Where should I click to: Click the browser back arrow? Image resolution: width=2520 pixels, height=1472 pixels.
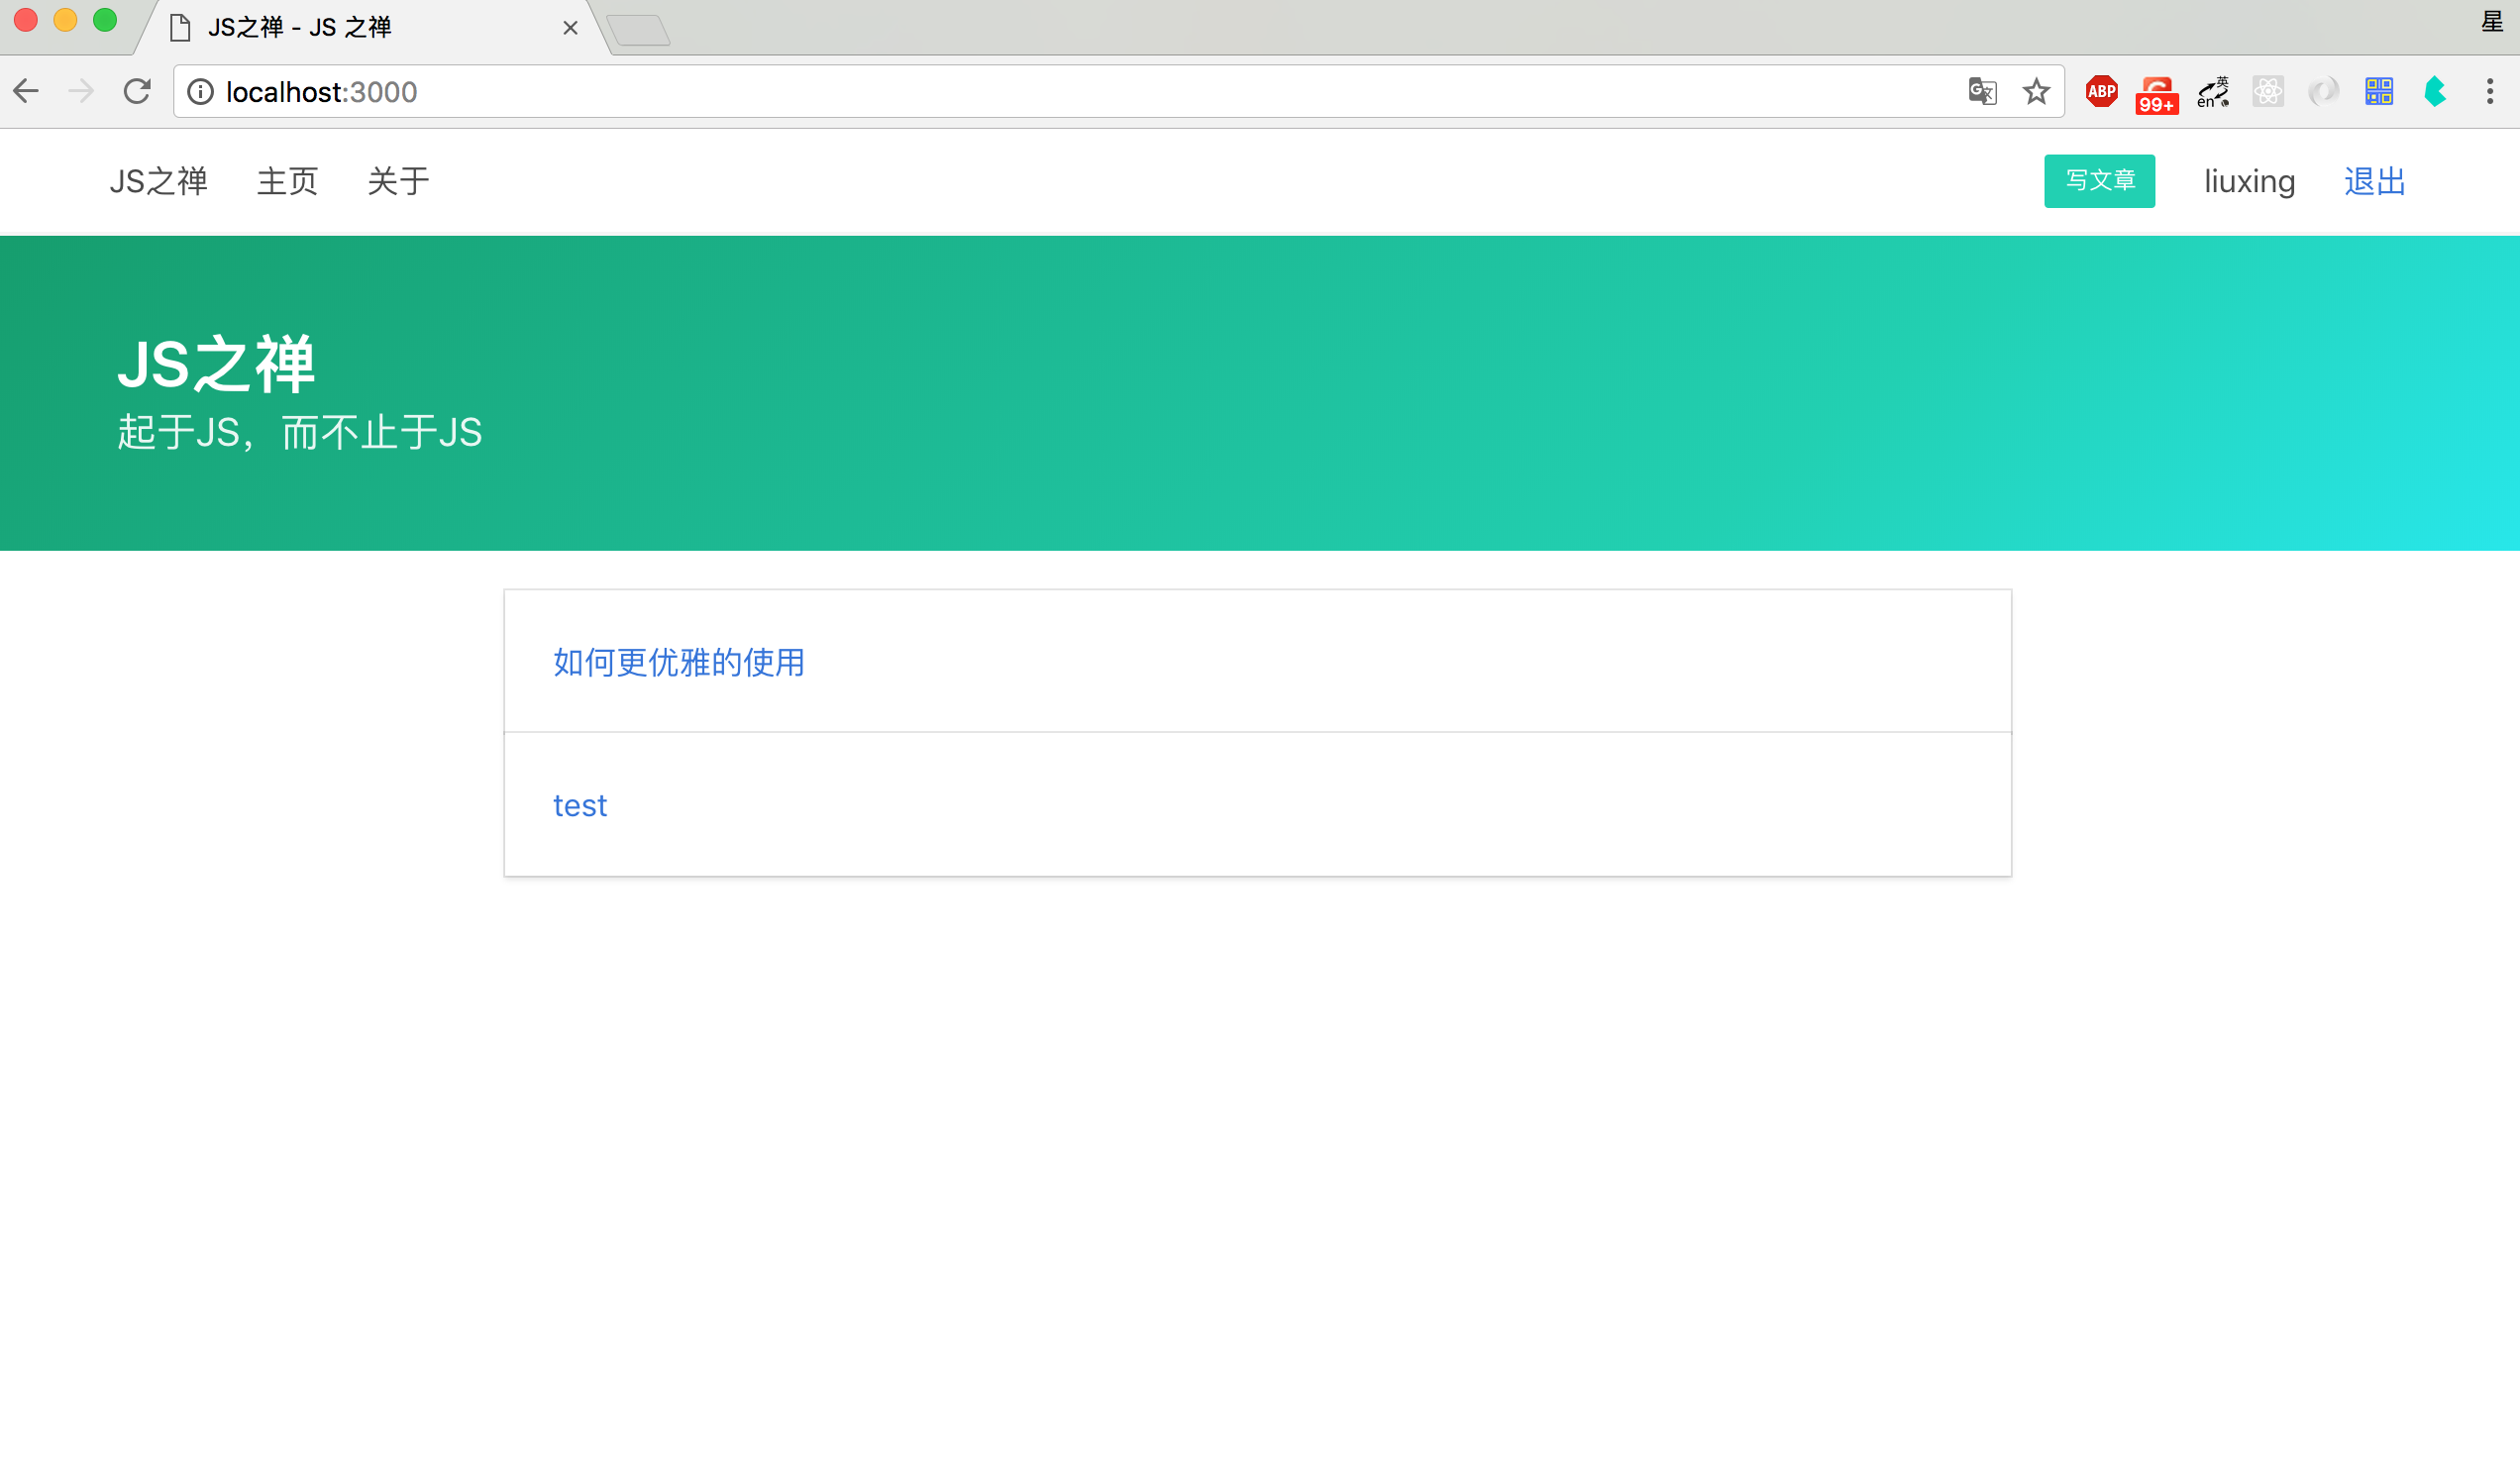click(x=27, y=92)
